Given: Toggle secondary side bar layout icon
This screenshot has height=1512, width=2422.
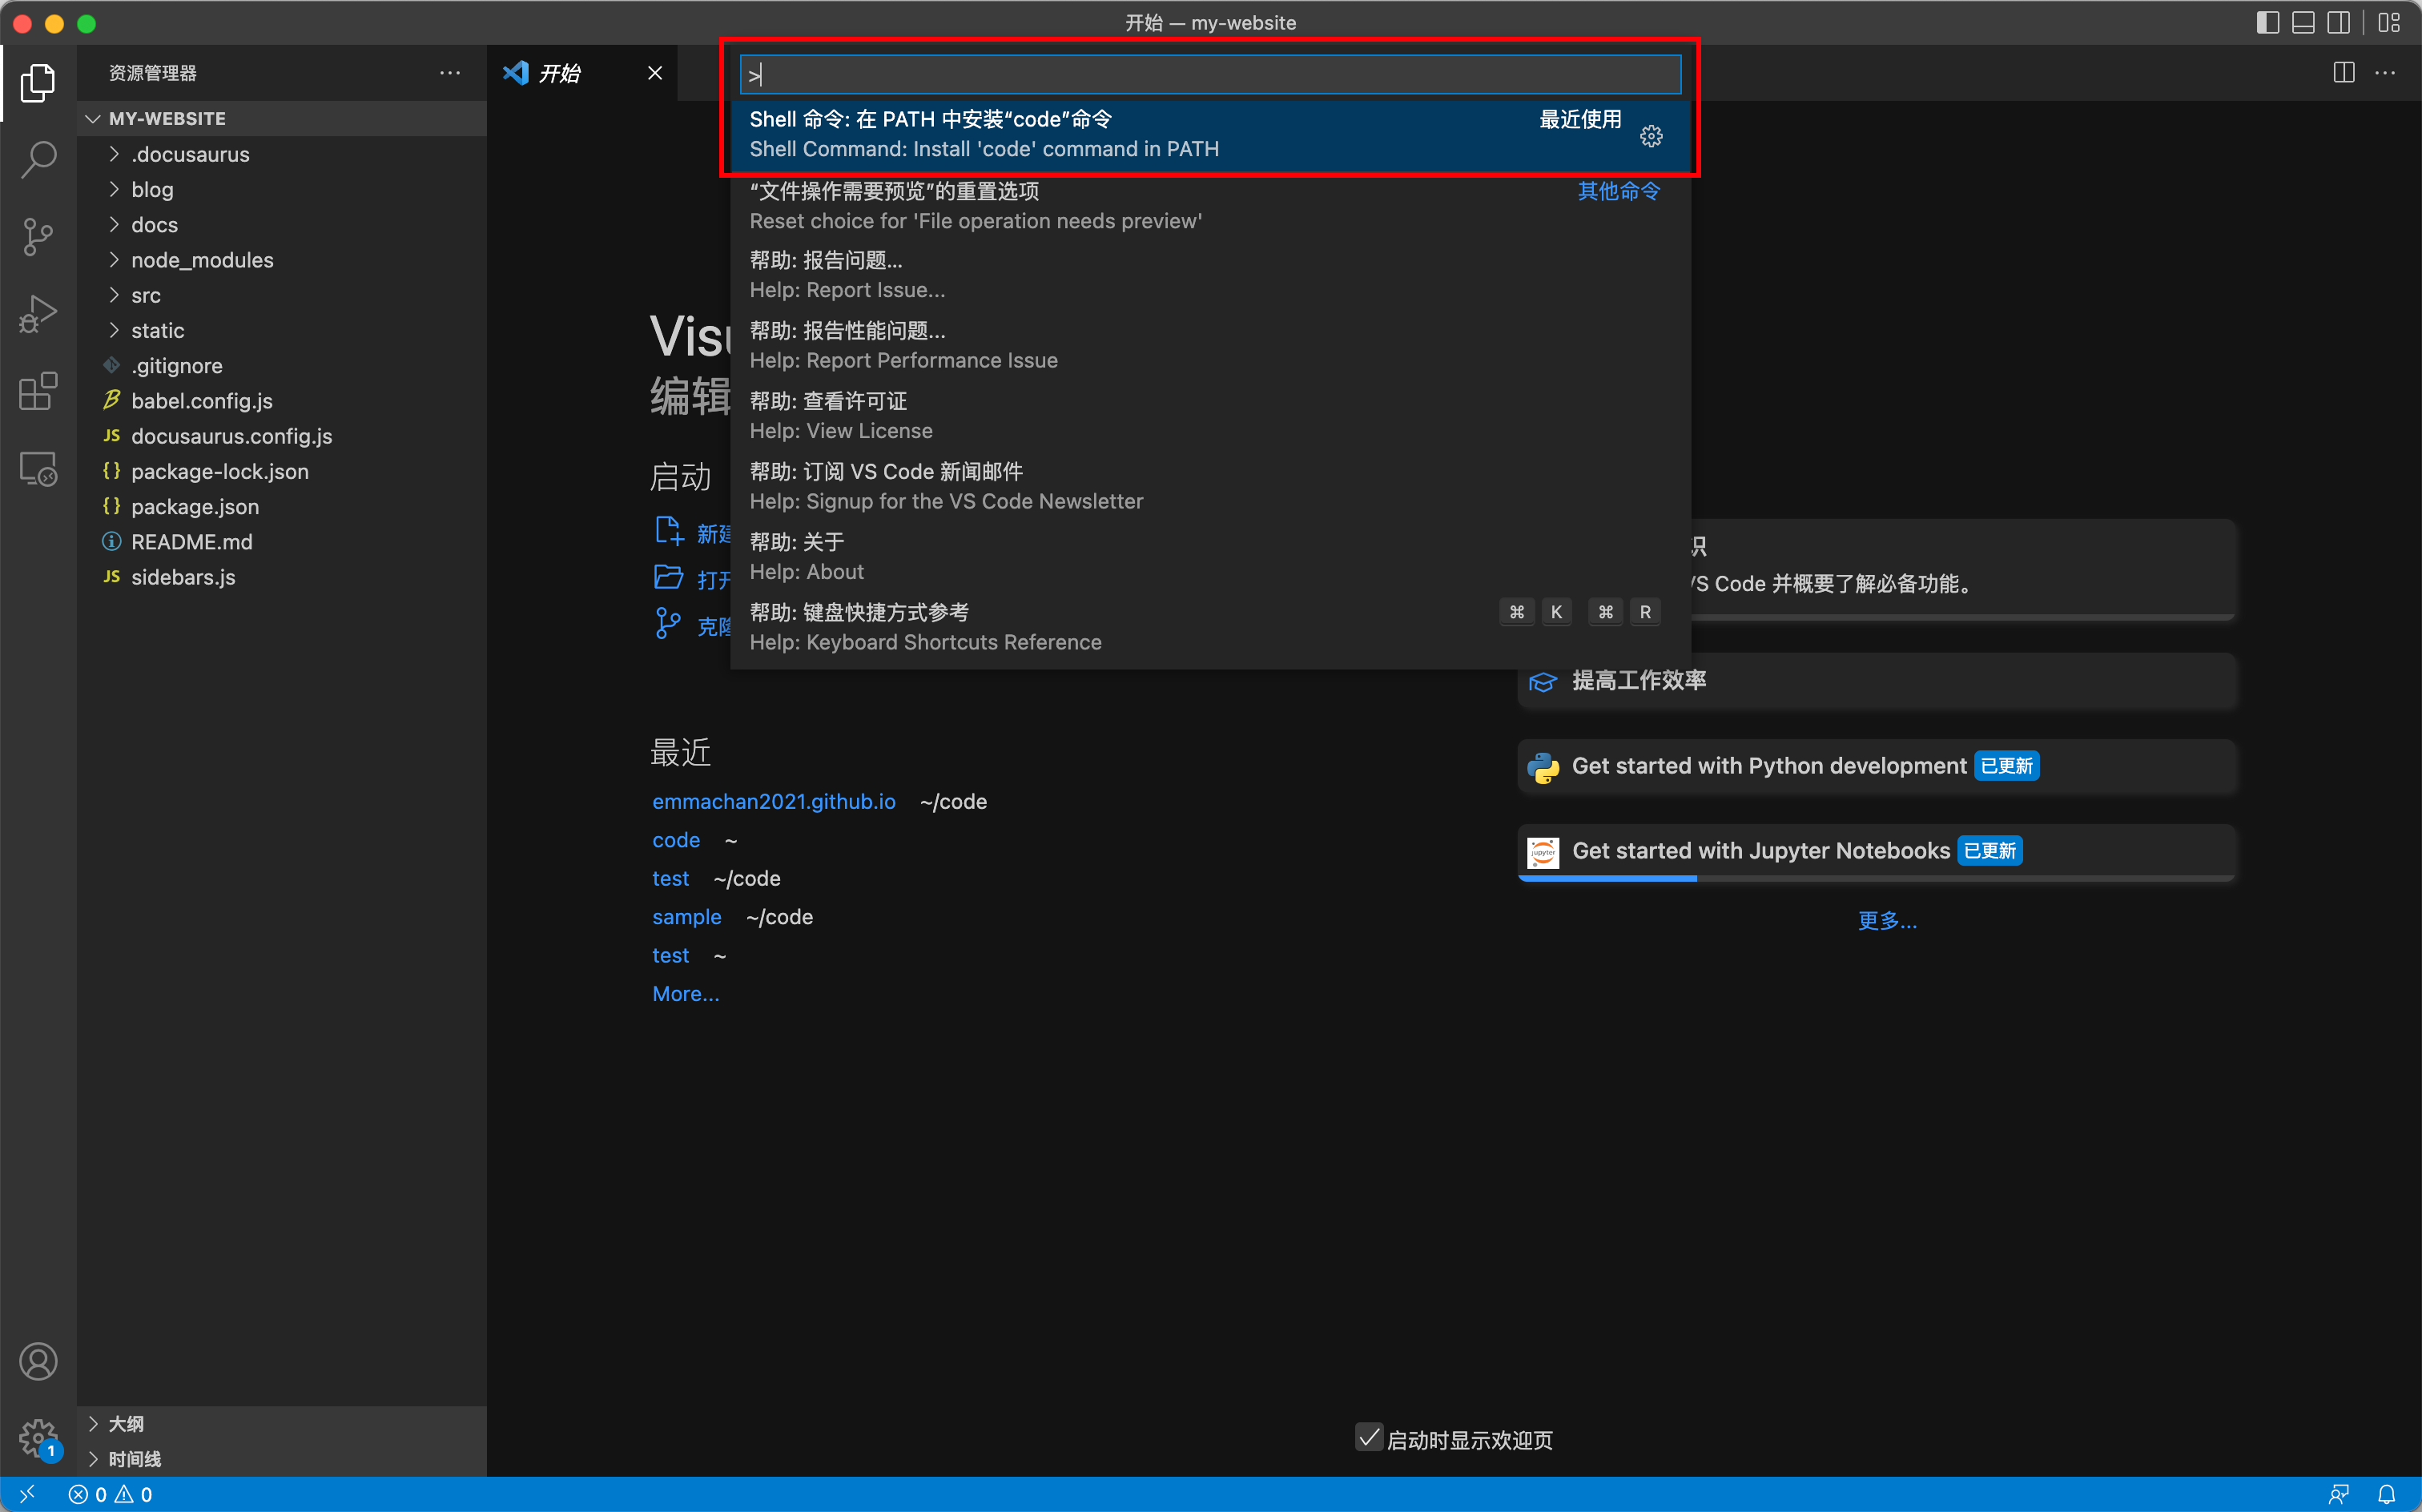Looking at the screenshot, I should click(2338, 22).
